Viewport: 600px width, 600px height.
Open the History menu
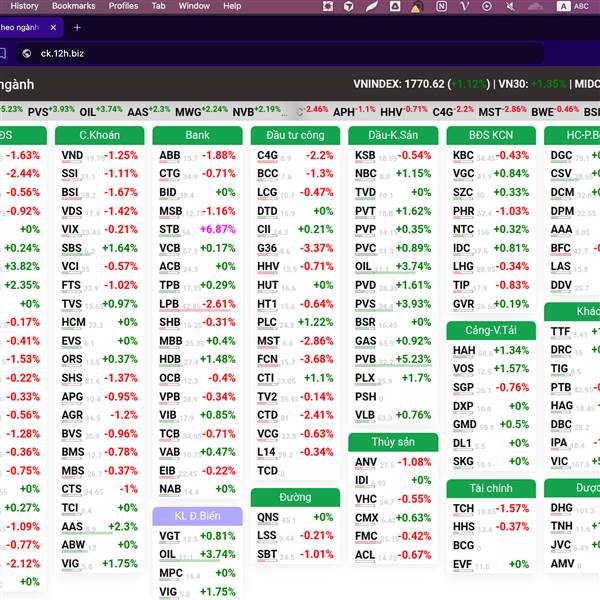click(x=24, y=6)
